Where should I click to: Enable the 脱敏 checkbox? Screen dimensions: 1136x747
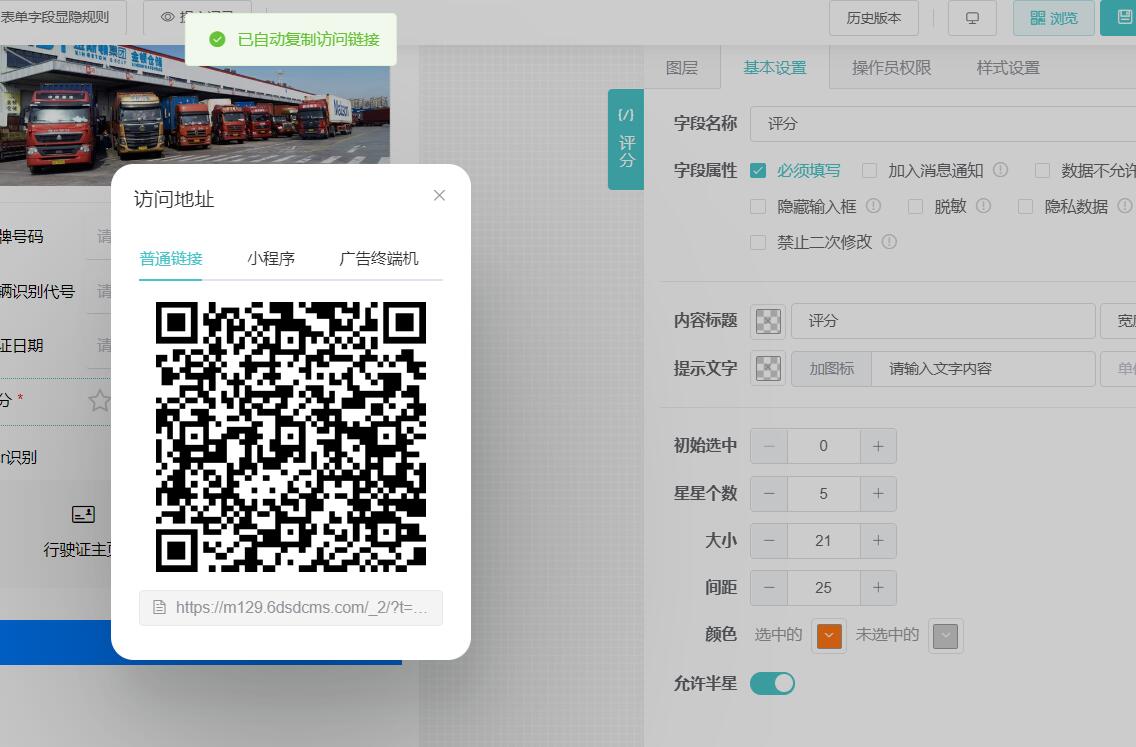(915, 206)
